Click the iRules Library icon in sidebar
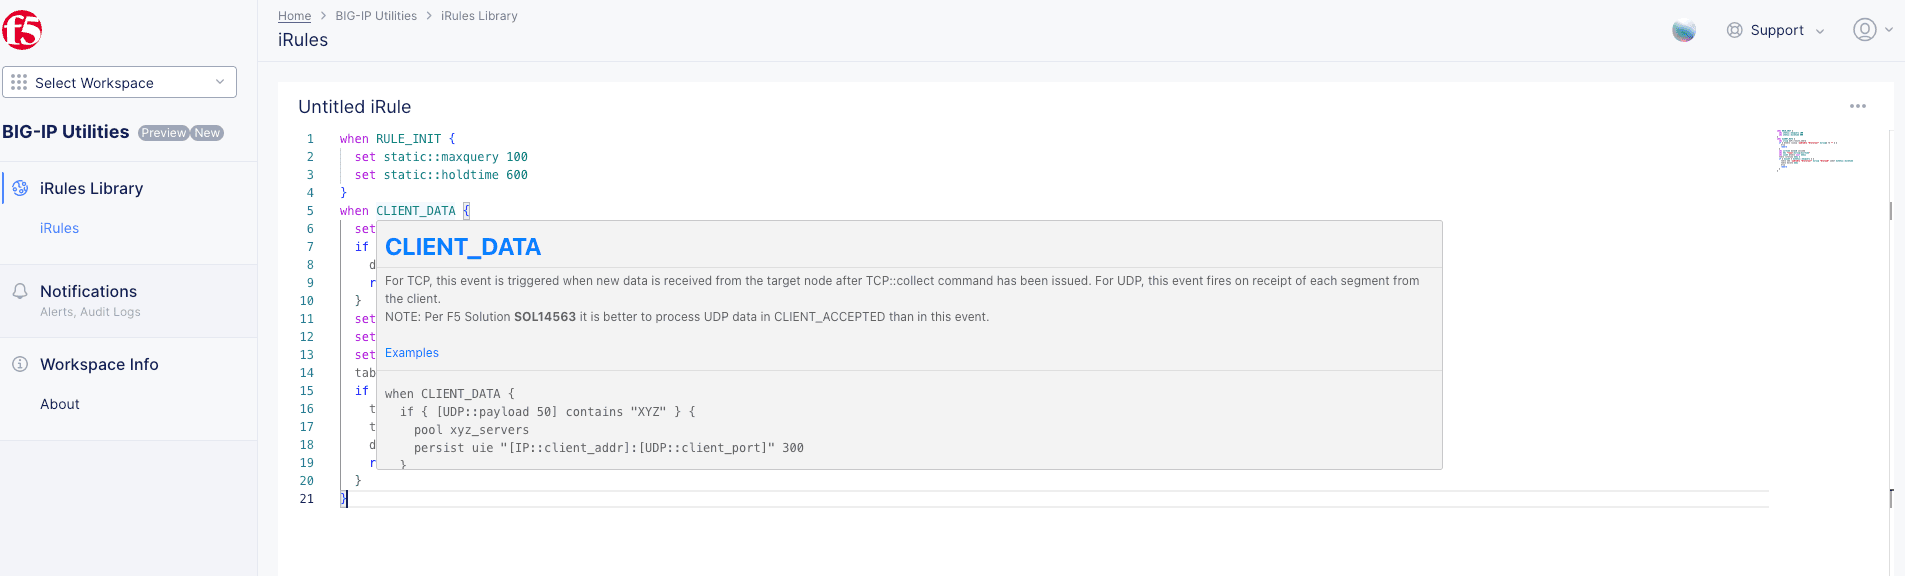The height and width of the screenshot is (576, 1905). point(20,188)
